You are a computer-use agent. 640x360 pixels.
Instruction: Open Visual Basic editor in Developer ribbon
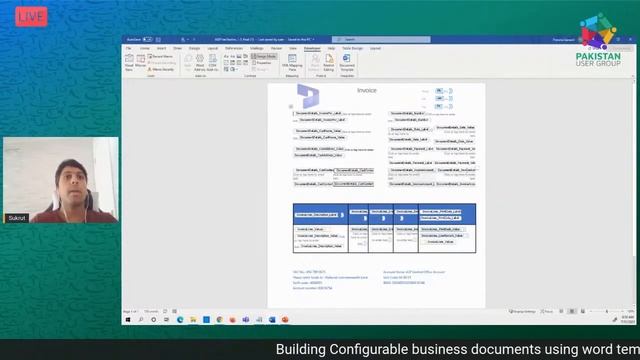[x=129, y=62]
